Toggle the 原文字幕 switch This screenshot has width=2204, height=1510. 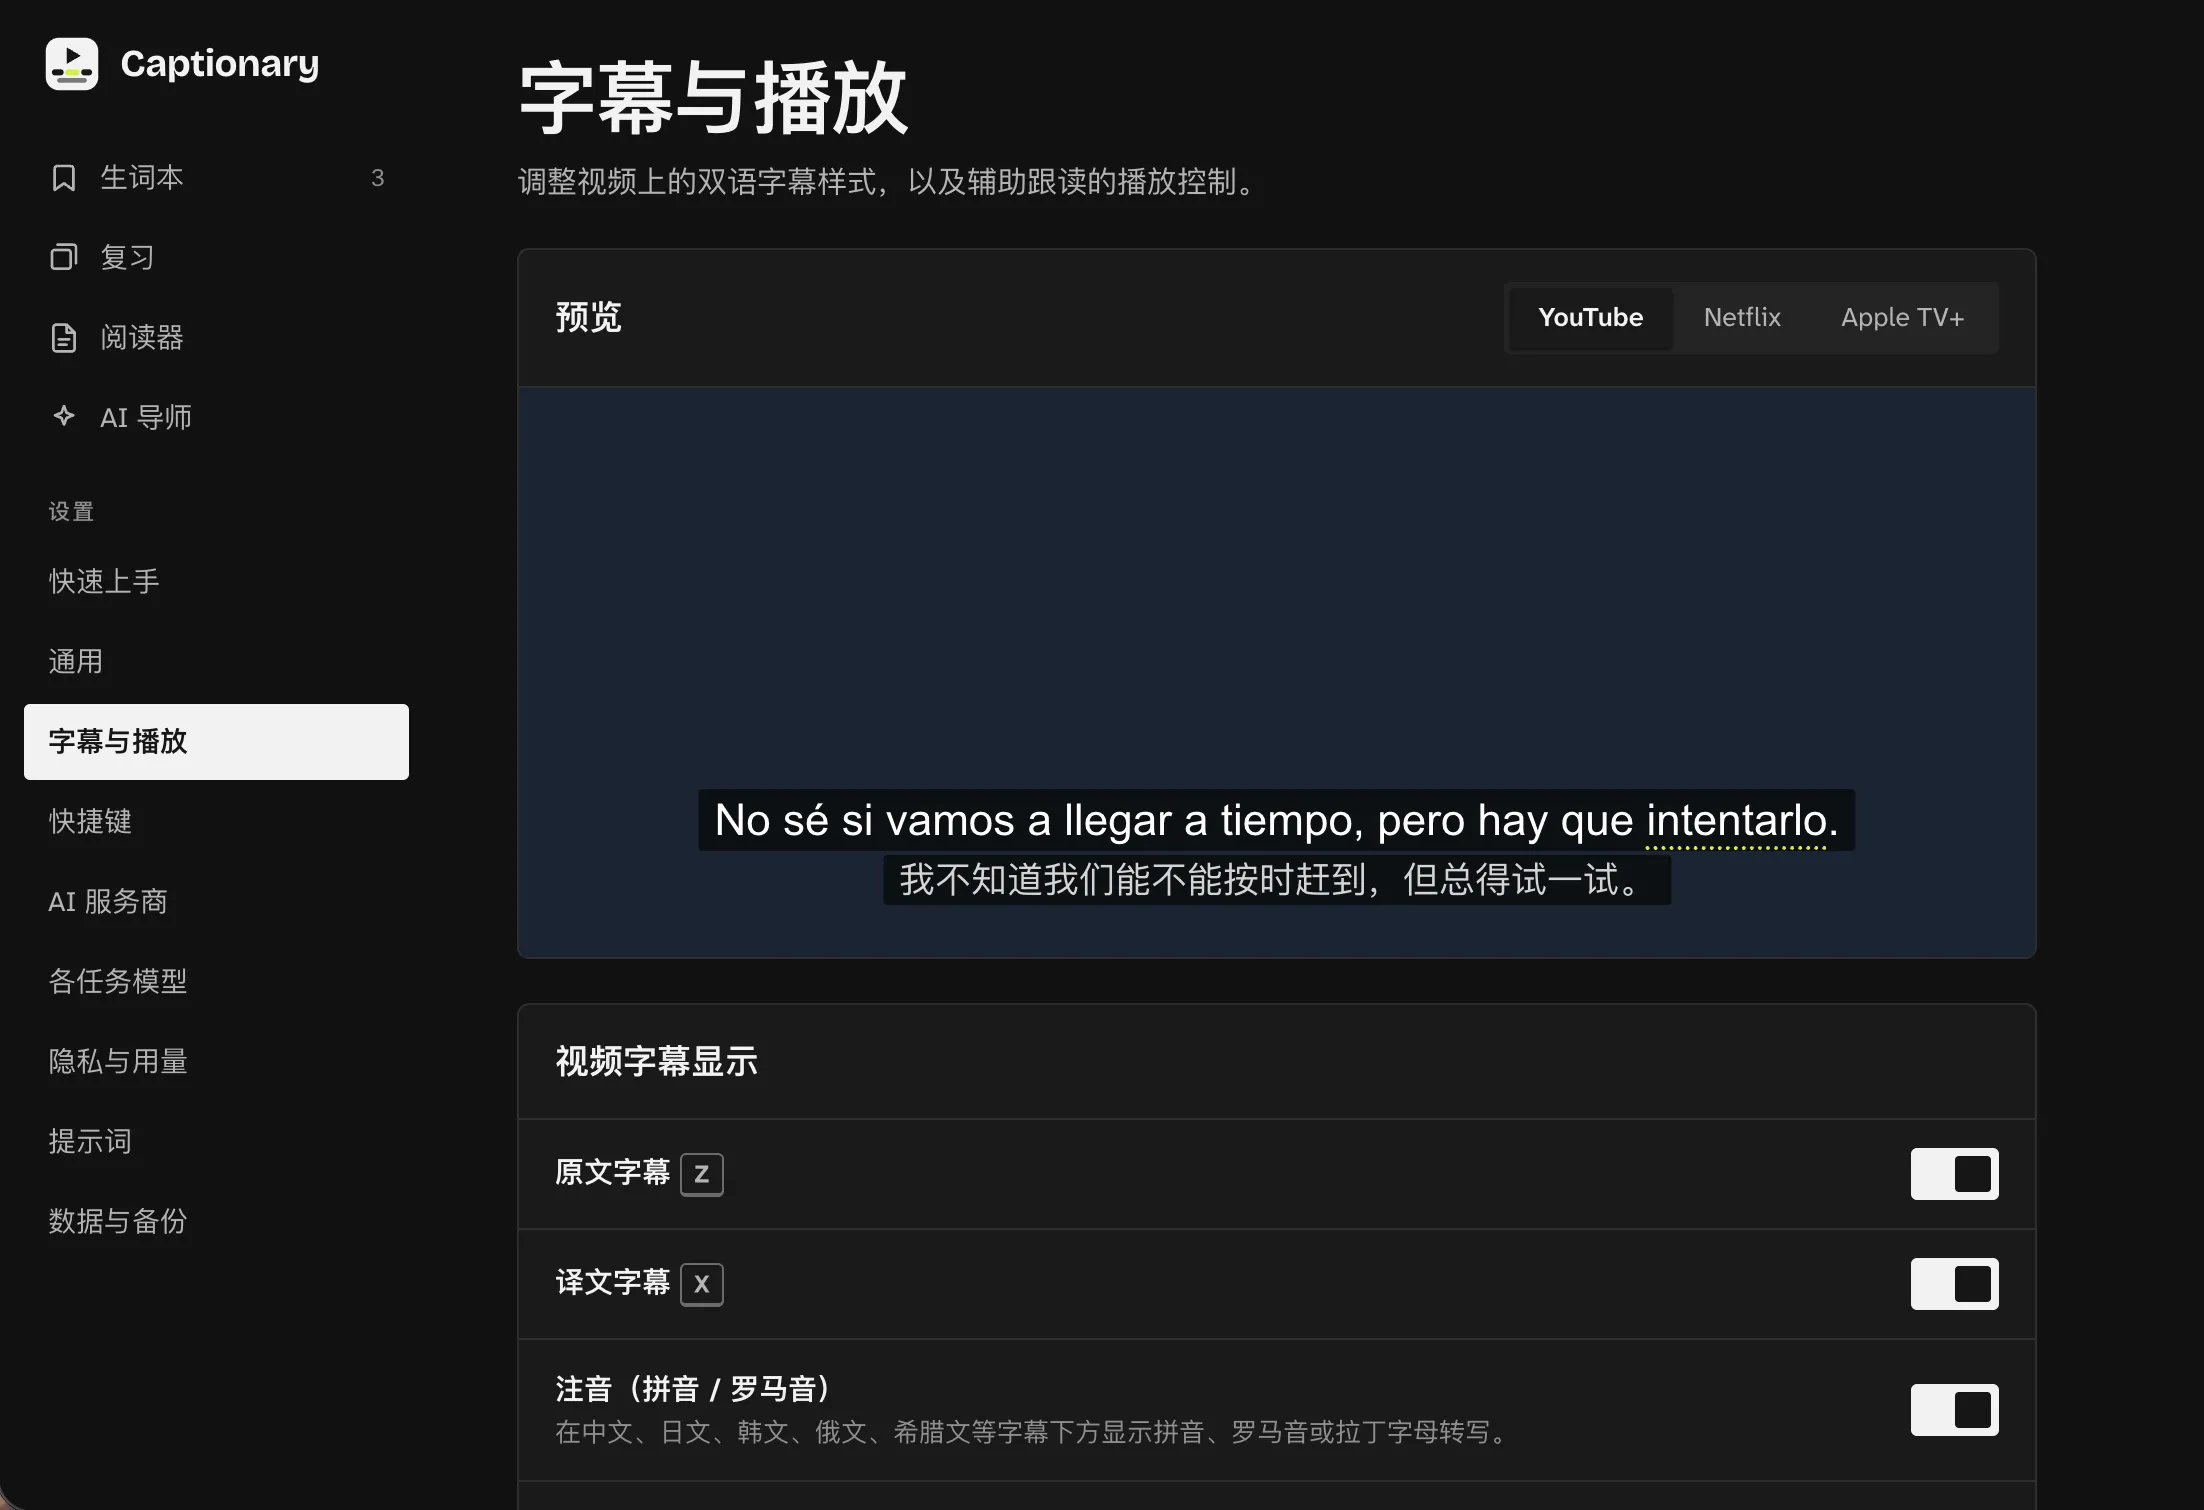click(1954, 1174)
